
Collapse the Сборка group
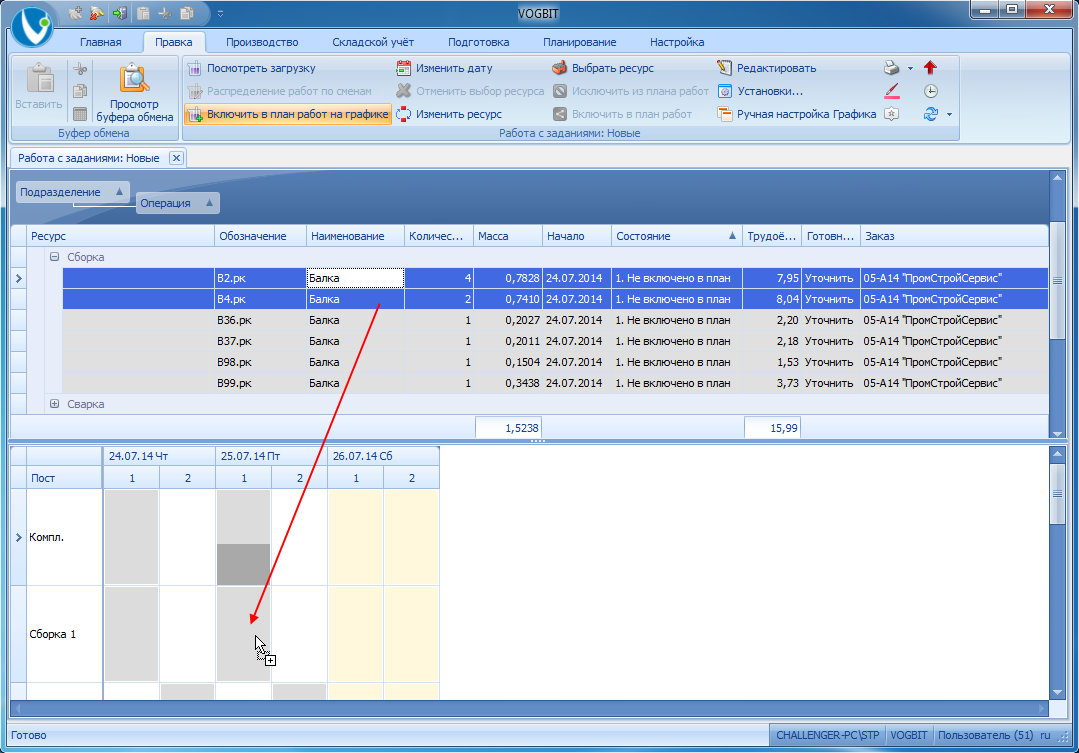tap(54, 257)
